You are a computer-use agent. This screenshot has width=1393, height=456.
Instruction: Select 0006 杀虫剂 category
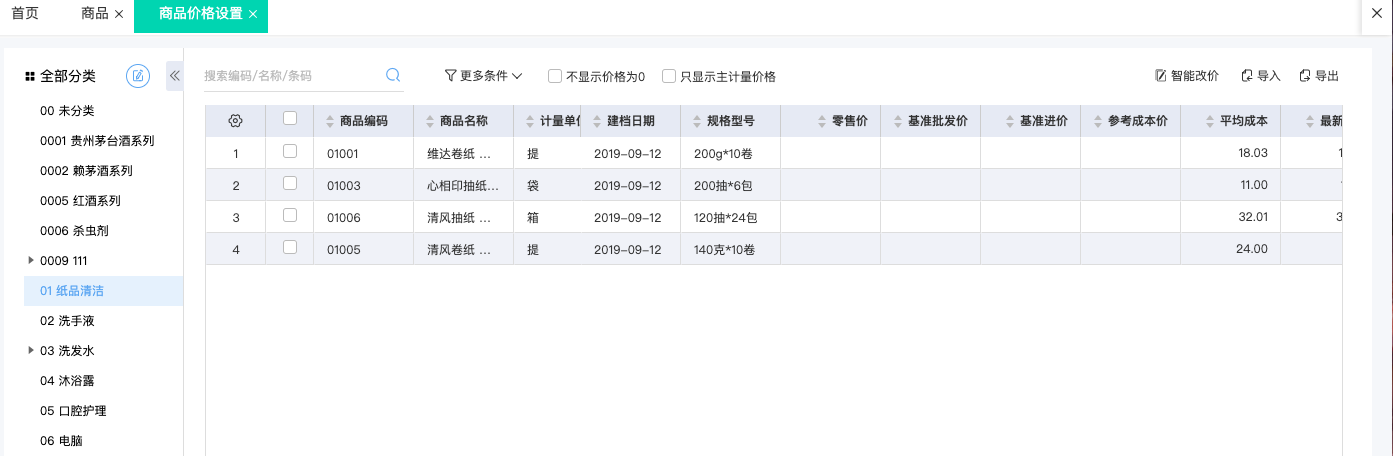click(x=74, y=231)
